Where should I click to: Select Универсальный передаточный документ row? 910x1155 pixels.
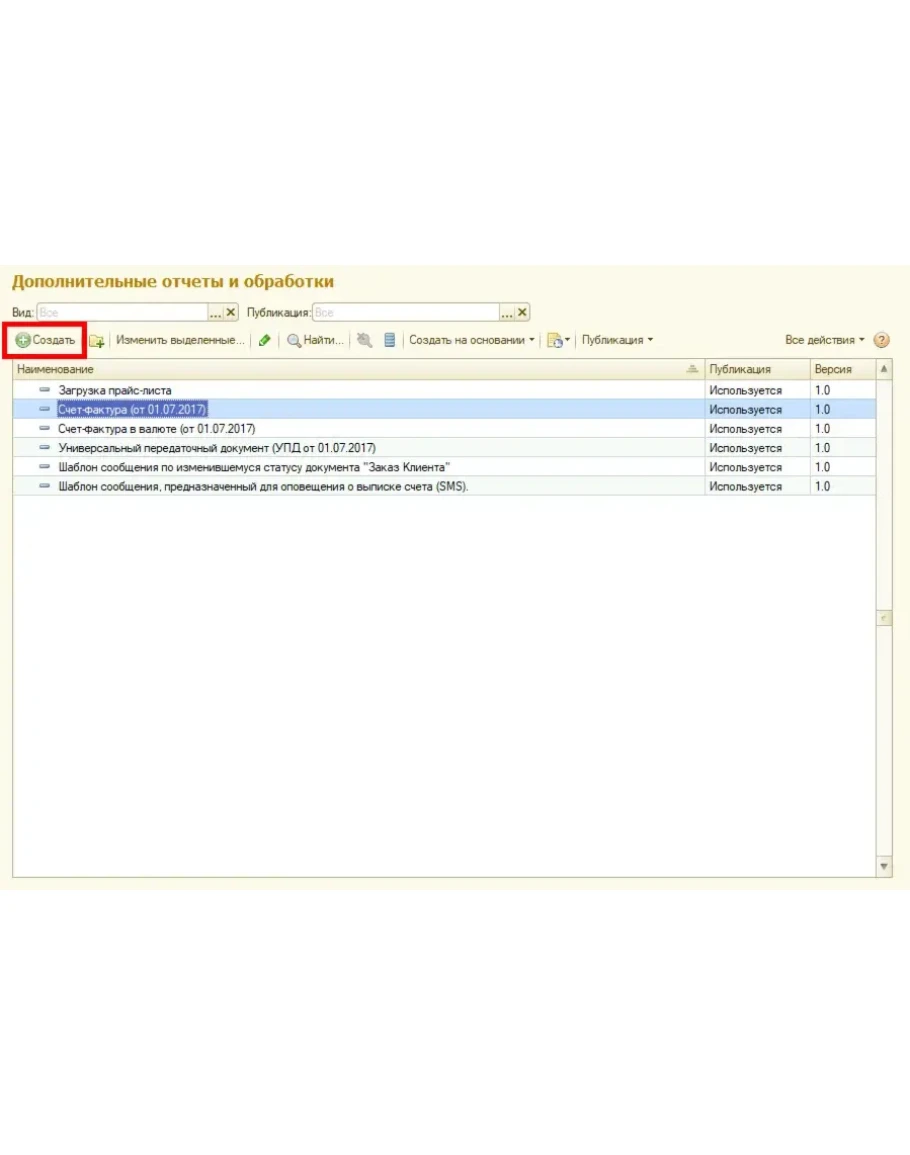pyautogui.click(x=217, y=448)
